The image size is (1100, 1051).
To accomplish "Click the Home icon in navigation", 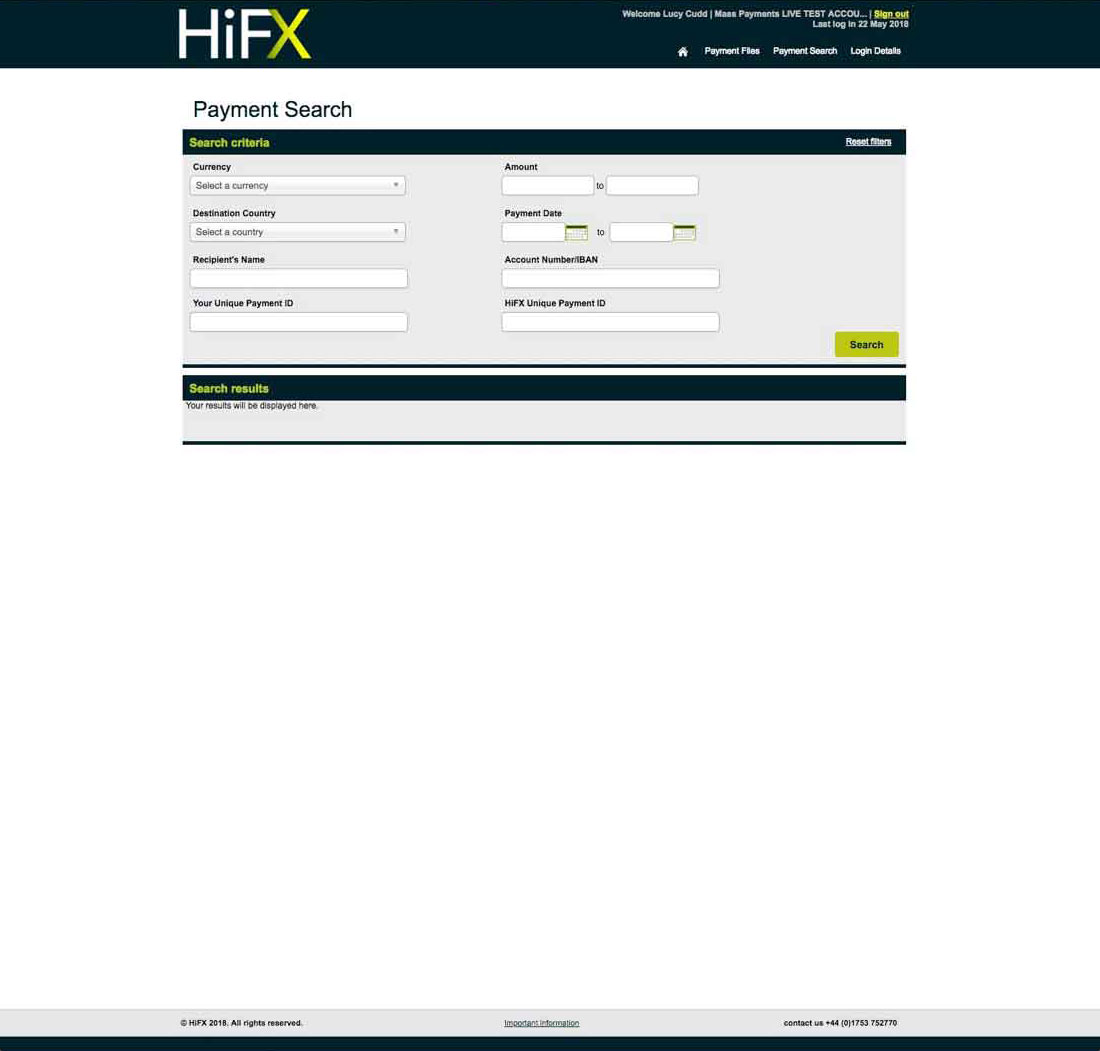I will click(682, 52).
